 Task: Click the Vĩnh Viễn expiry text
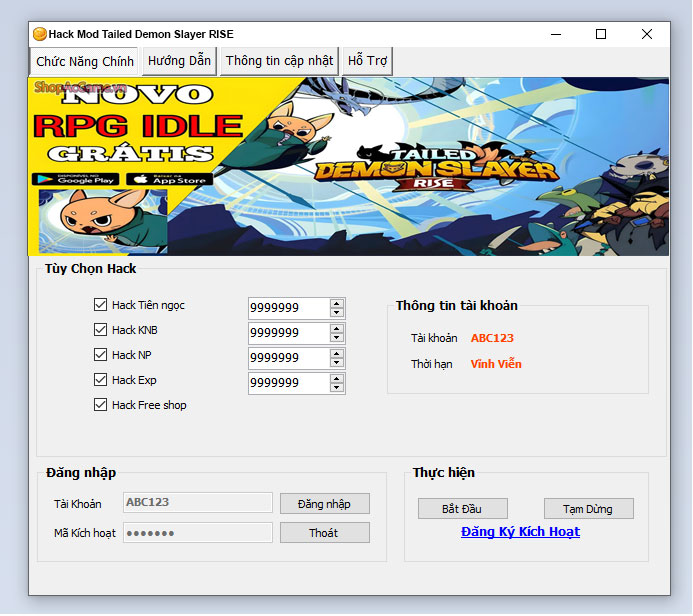pos(496,364)
